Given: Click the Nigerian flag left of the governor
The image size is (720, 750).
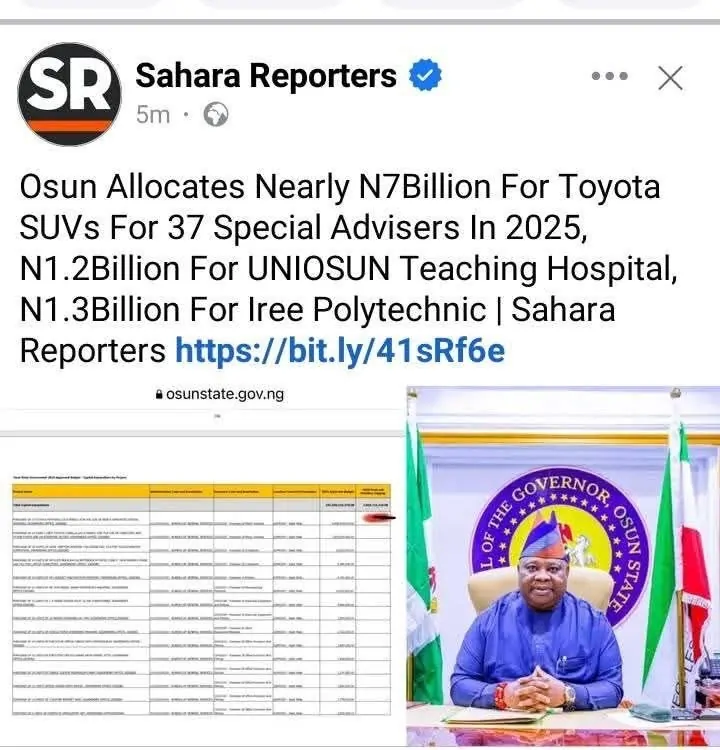Looking at the screenshot, I should 424,560.
